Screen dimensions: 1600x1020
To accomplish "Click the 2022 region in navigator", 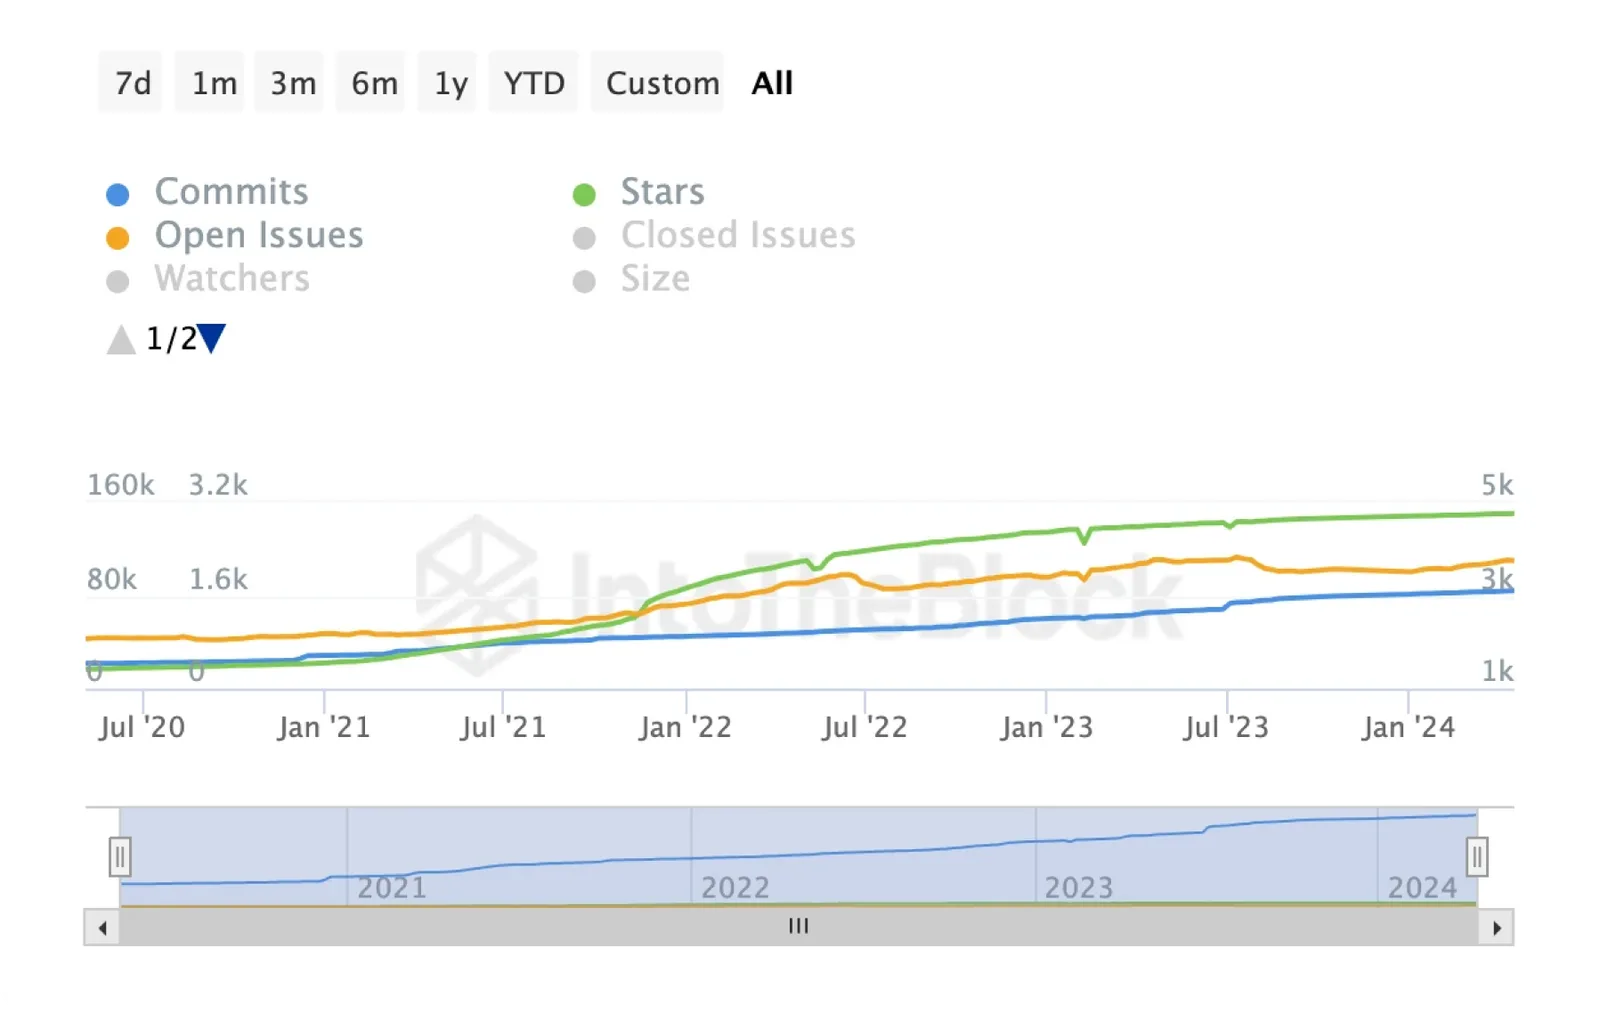I will coord(735,887).
